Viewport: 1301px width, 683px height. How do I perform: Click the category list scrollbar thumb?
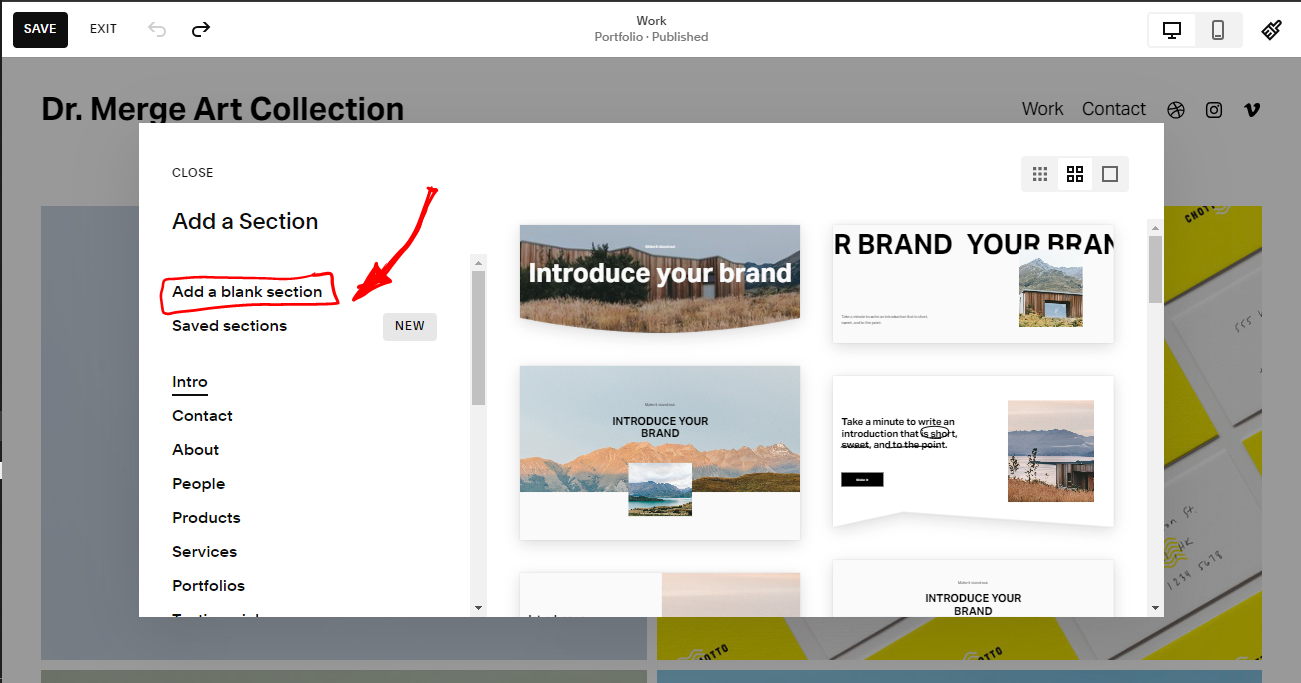pyautogui.click(x=478, y=338)
